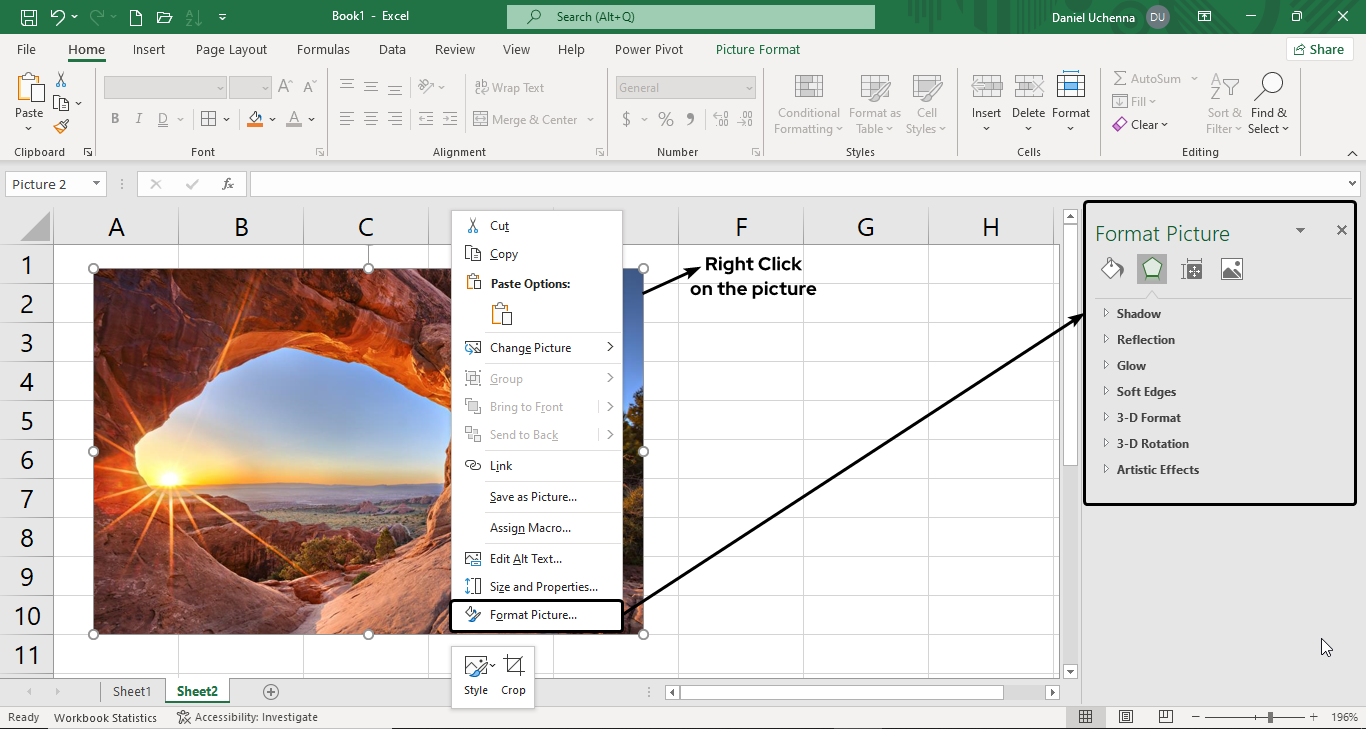Image resolution: width=1366 pixels, height=729 pixels.
Task: Switch to Sheet1 tab
Action: click(132, 691)
